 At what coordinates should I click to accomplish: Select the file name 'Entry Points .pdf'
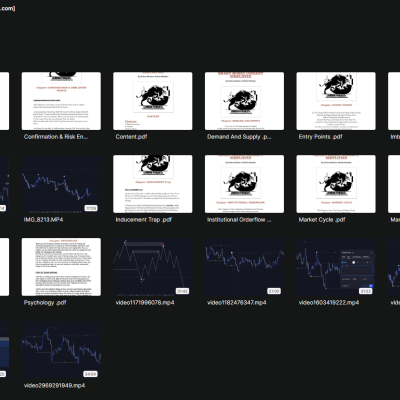tap(320, 137)
